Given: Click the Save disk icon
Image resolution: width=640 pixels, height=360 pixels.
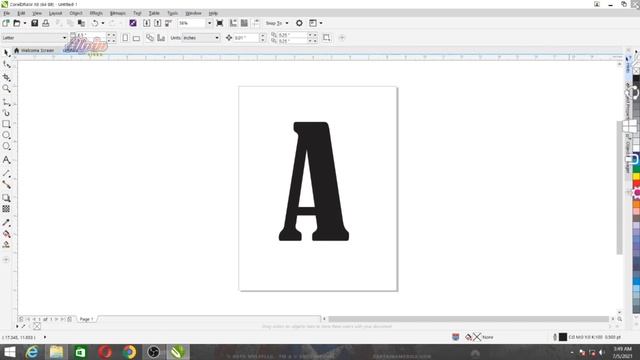Looking at the screenshot, I should pos(35,23).
